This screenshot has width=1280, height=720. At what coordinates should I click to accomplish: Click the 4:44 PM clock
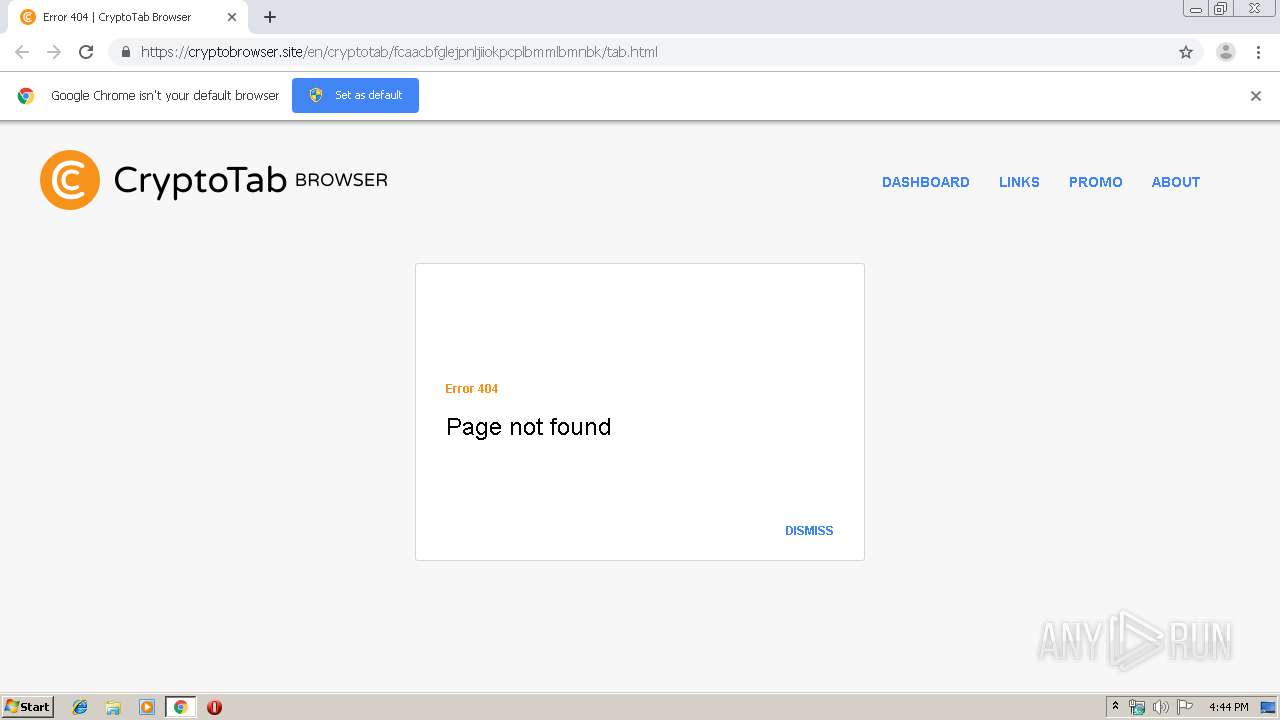coord(1228,707)
